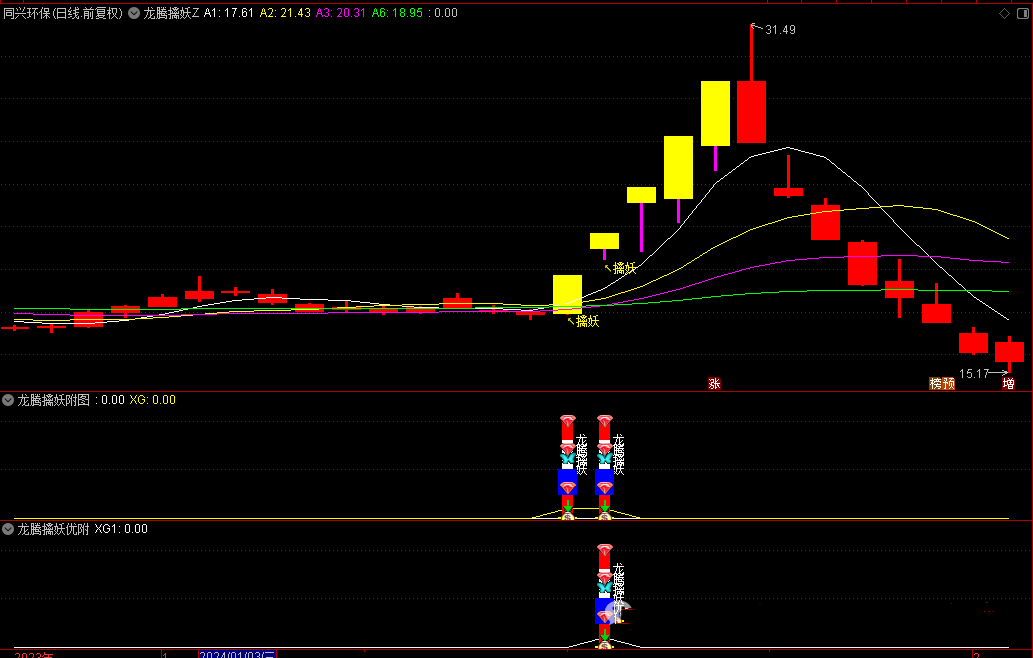The image size is (1033, 658).
Task: Open the 龙腾擒妖优附 indicator dropdown arrow
Action: tap(8, 529)
